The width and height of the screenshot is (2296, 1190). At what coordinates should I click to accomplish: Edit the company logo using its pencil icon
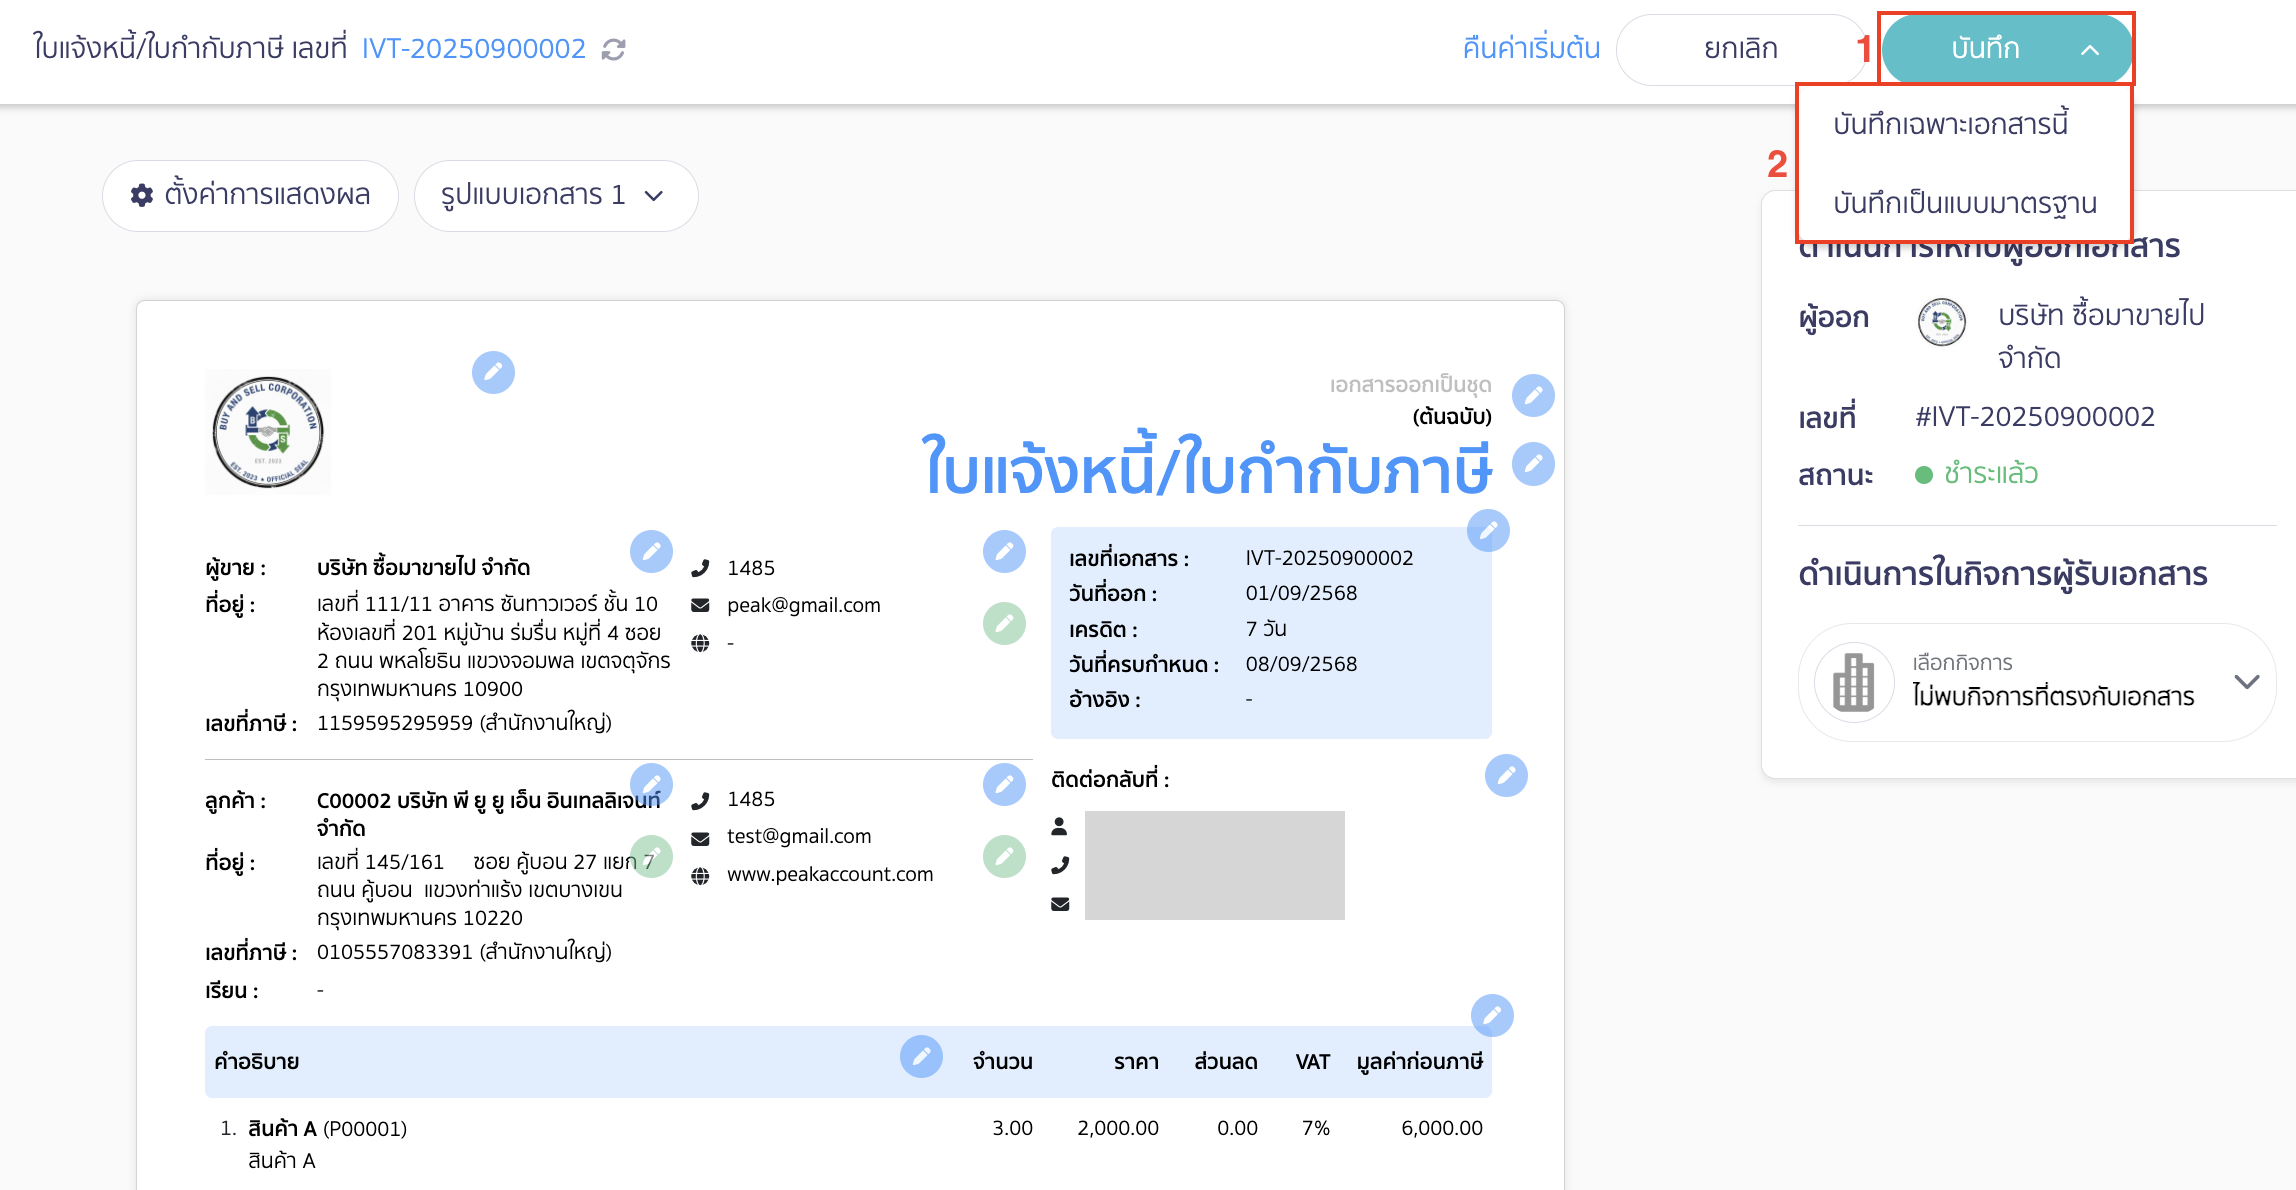click(493, 372)
